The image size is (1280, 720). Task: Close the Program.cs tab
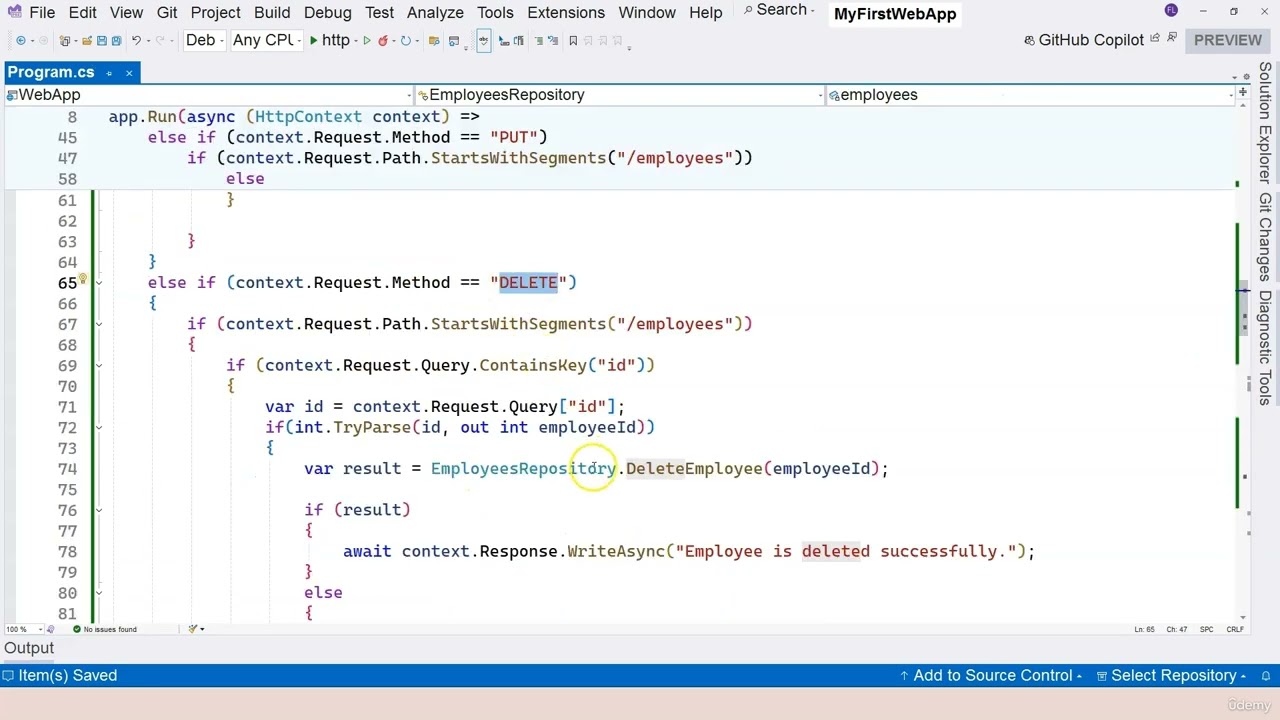pyautogui.click(x=129, y=72)
